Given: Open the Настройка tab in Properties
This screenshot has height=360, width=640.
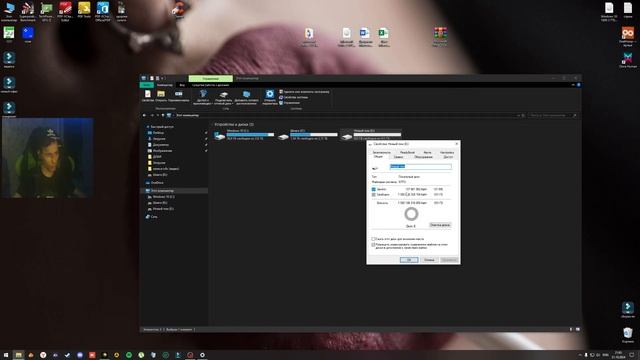Looking at the screenshot, I should (x=447, y=152).
